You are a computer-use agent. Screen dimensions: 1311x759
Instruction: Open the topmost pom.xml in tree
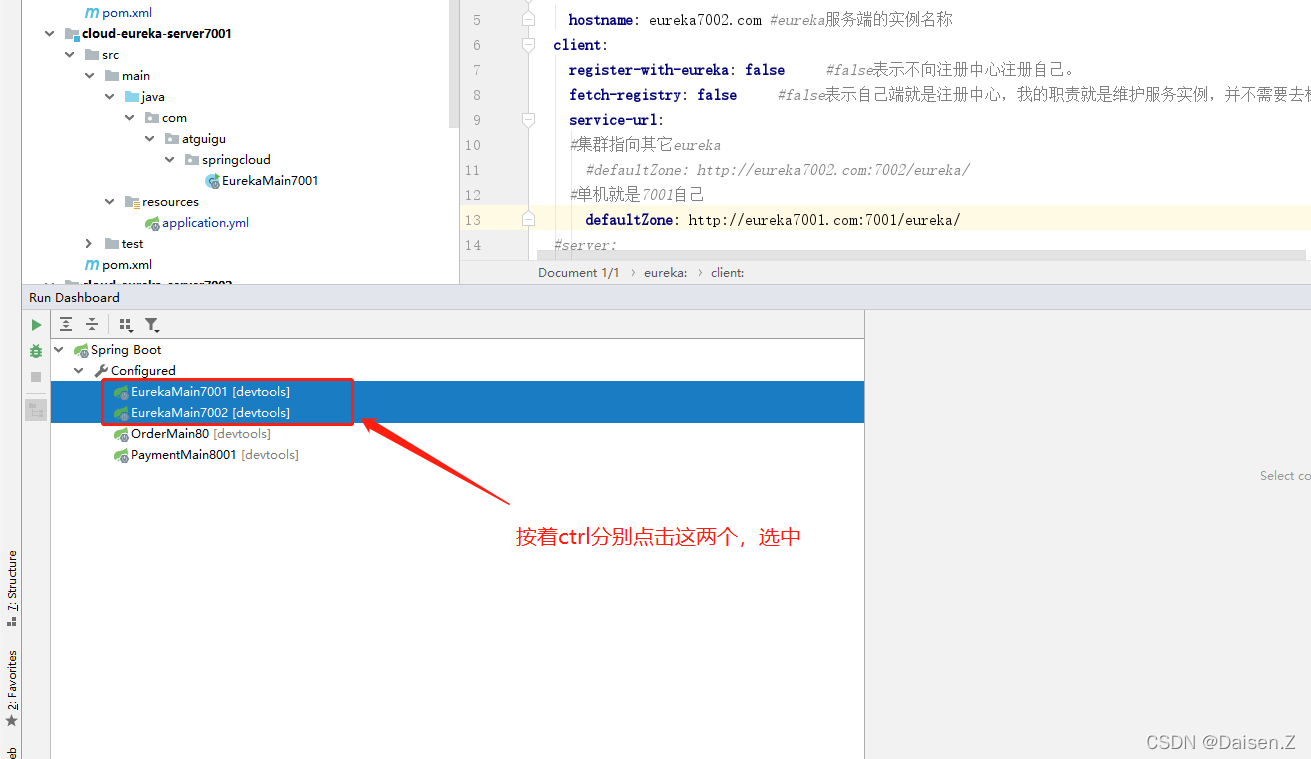point(127,13)
